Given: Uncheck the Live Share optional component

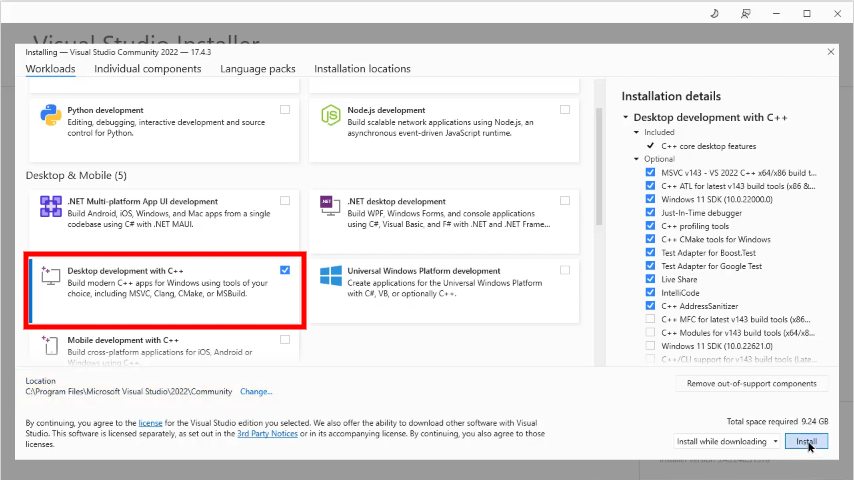Looking at the screenshot, I should pos(651,280).
